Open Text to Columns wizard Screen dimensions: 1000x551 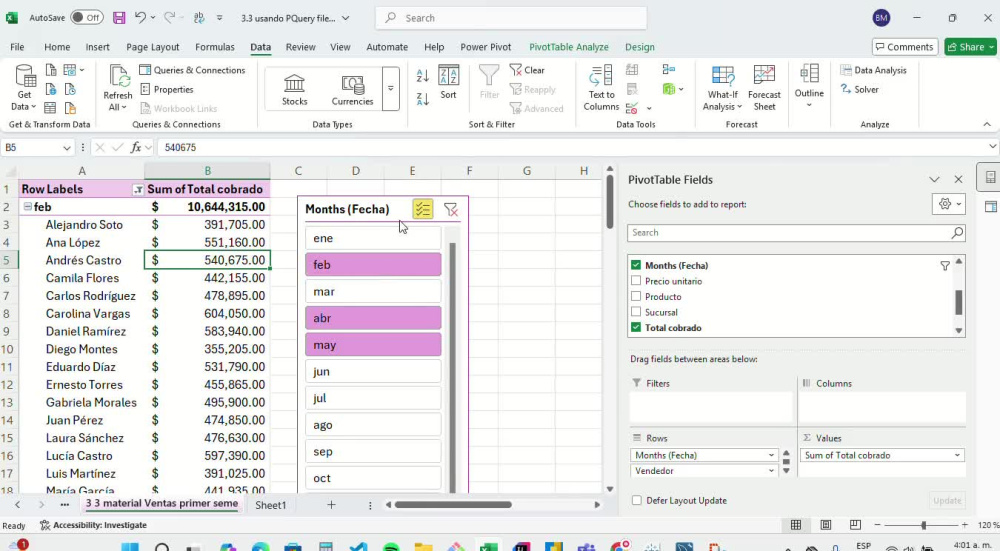click(x=601, y=88)
